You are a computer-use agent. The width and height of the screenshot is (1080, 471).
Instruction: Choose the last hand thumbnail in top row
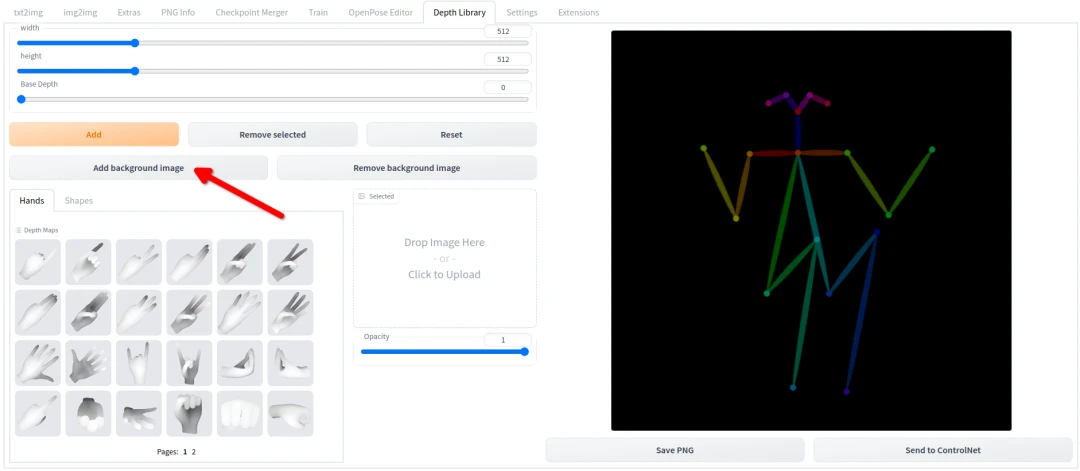point(290,261)
